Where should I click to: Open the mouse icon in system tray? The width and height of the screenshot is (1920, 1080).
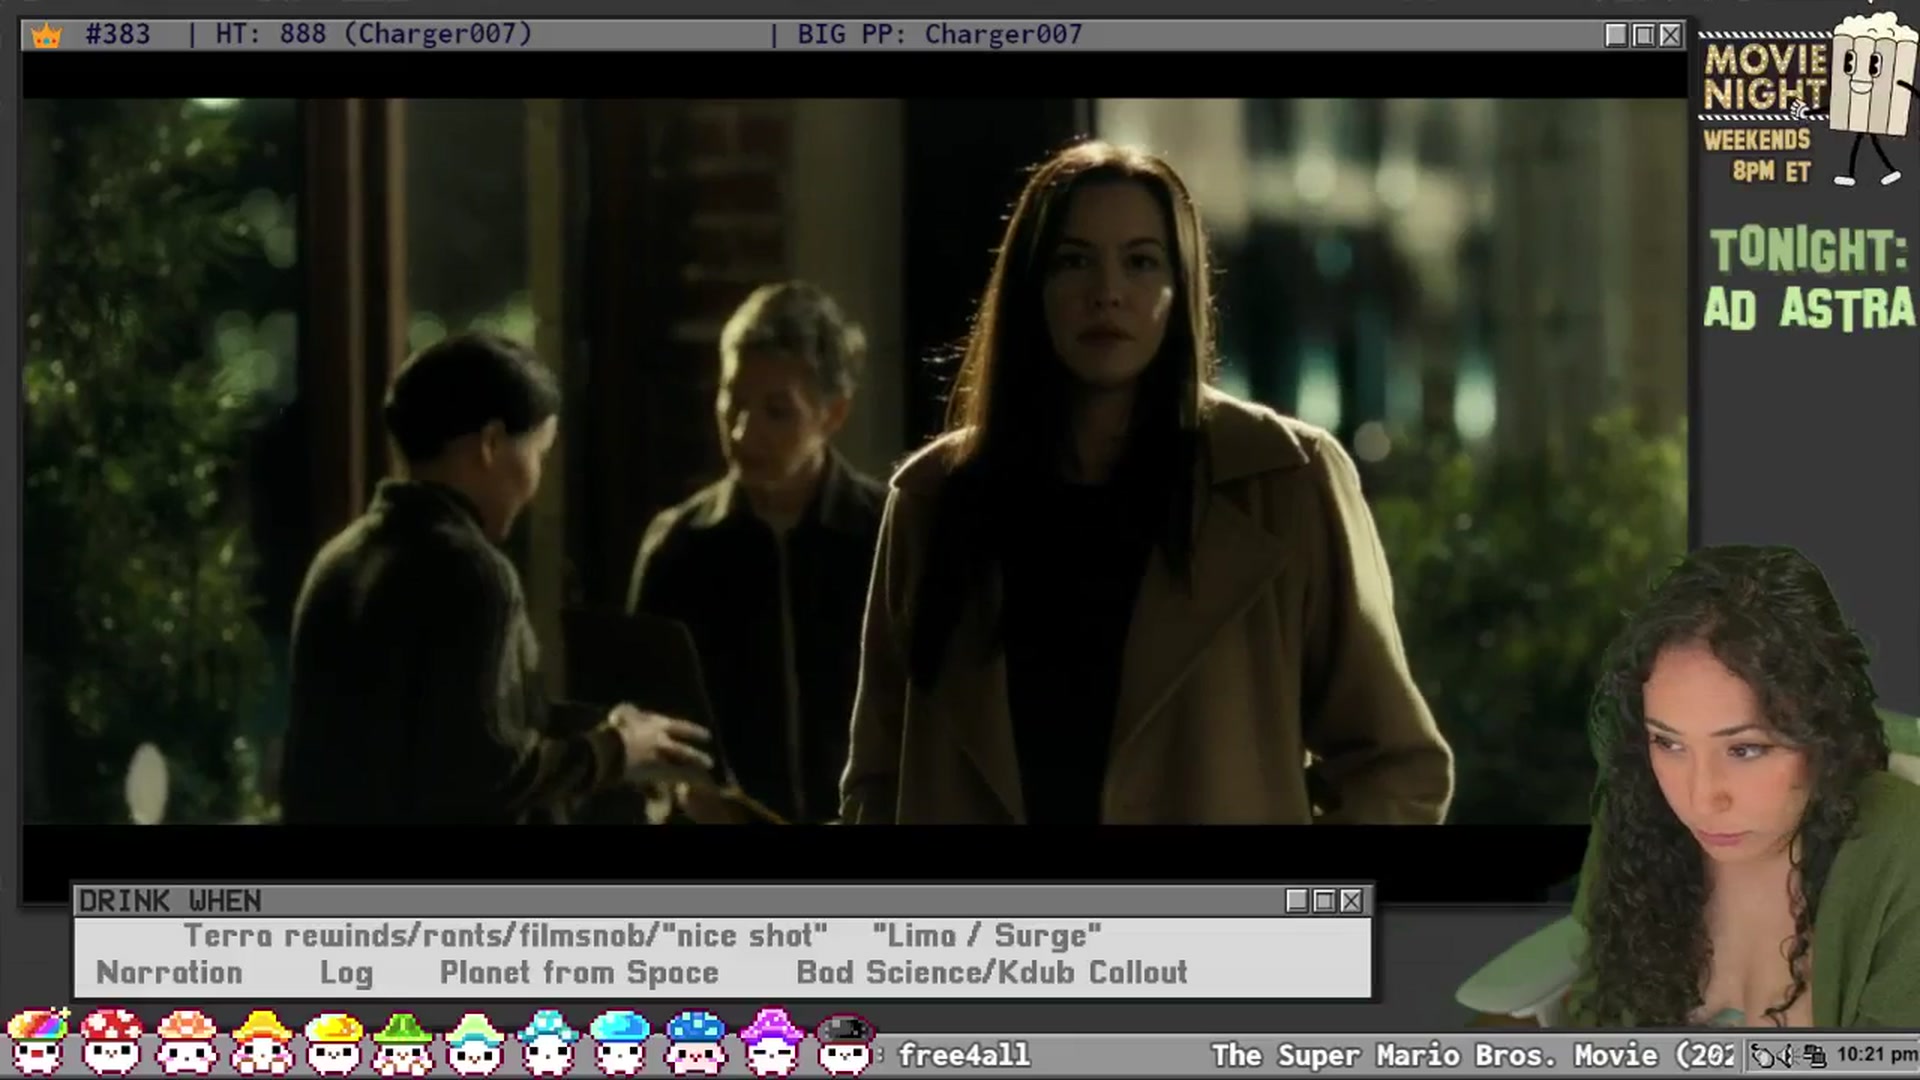(1763, 1055)
